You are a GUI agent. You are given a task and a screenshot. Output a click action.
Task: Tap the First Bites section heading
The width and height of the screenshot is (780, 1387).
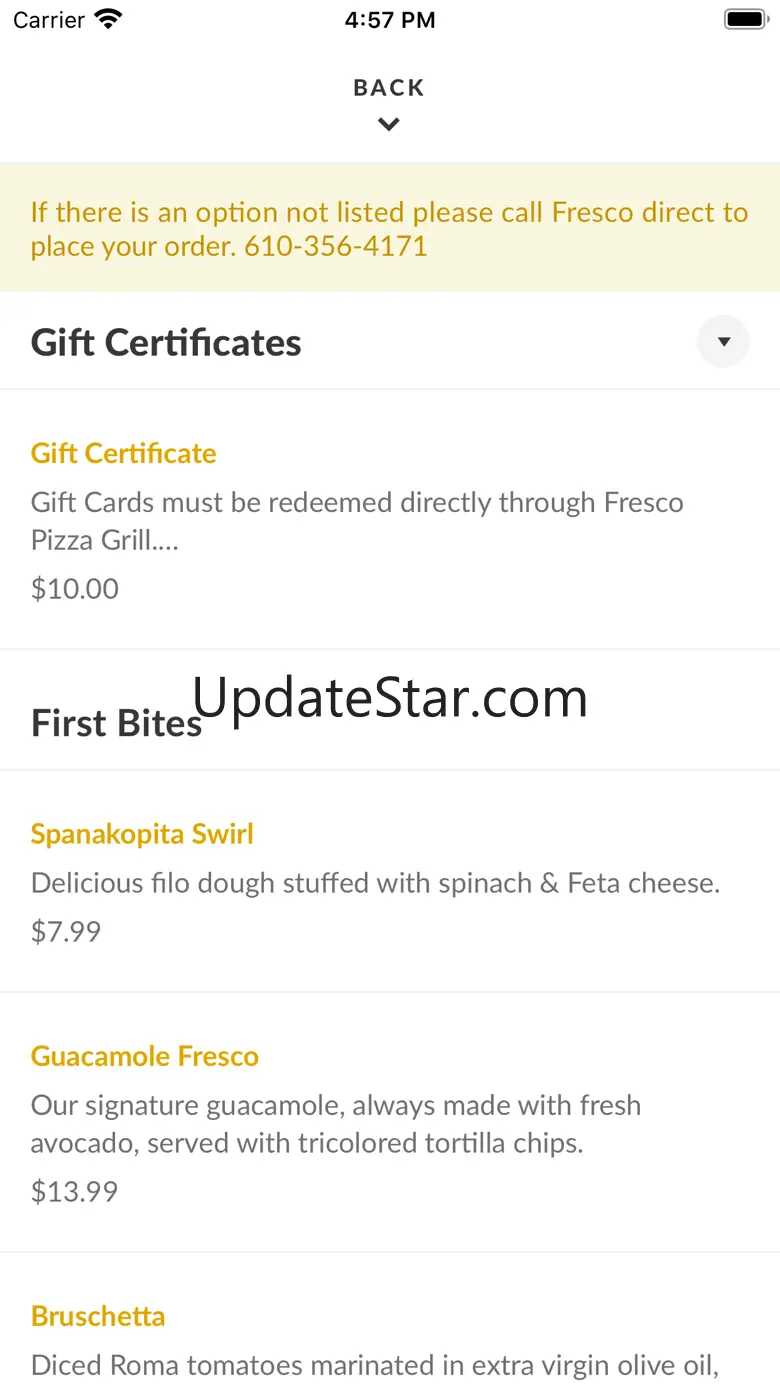point(116,723)
